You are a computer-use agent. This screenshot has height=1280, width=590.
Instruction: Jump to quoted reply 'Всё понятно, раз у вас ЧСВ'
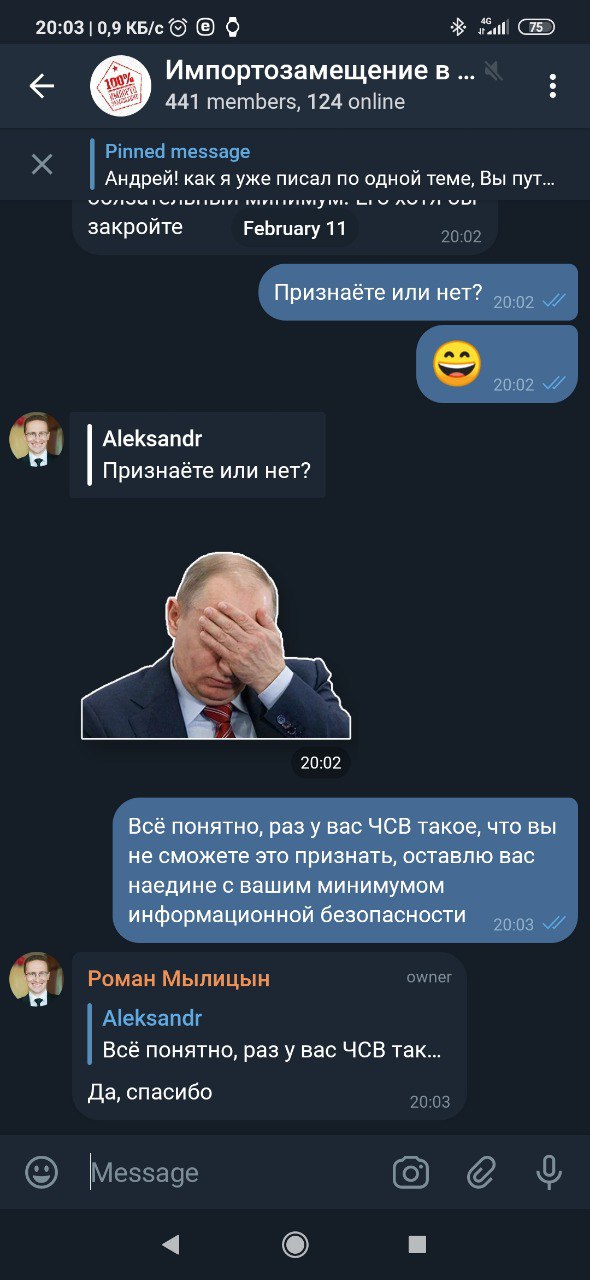271,1034
